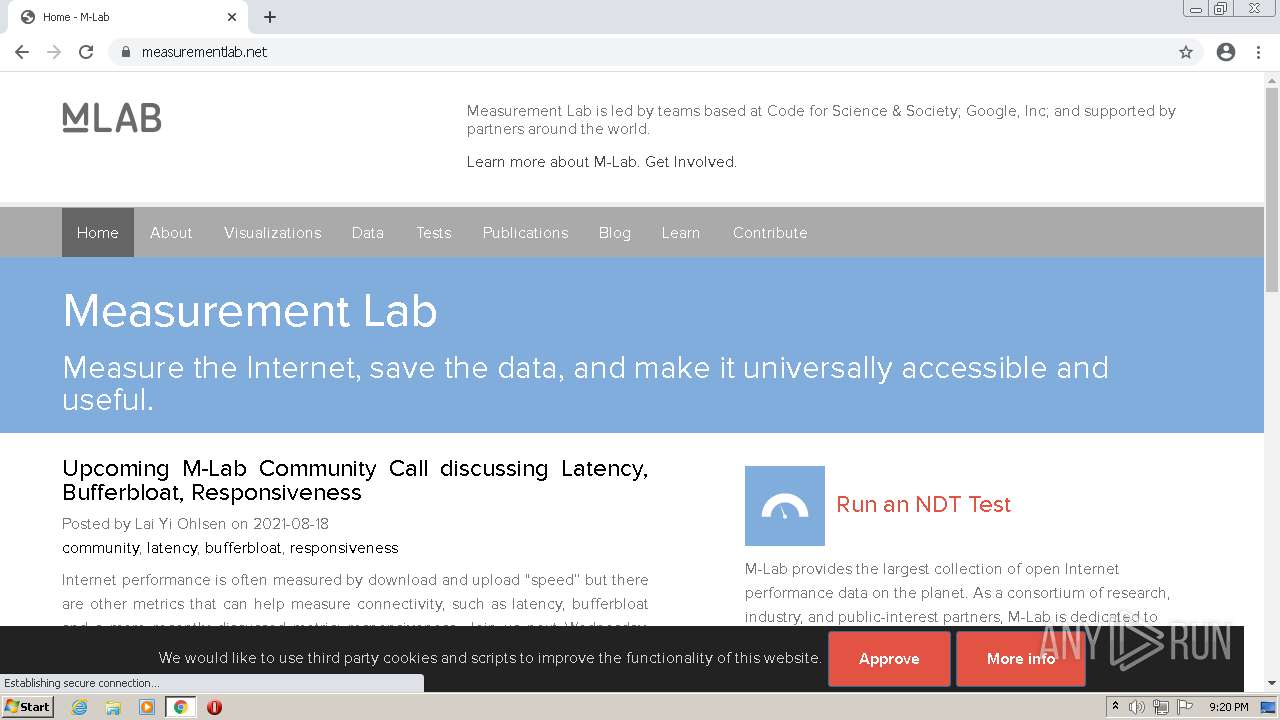Go to the Blog menu item
The width and height of the screenshot is (1280, 720).
point(615,232)
